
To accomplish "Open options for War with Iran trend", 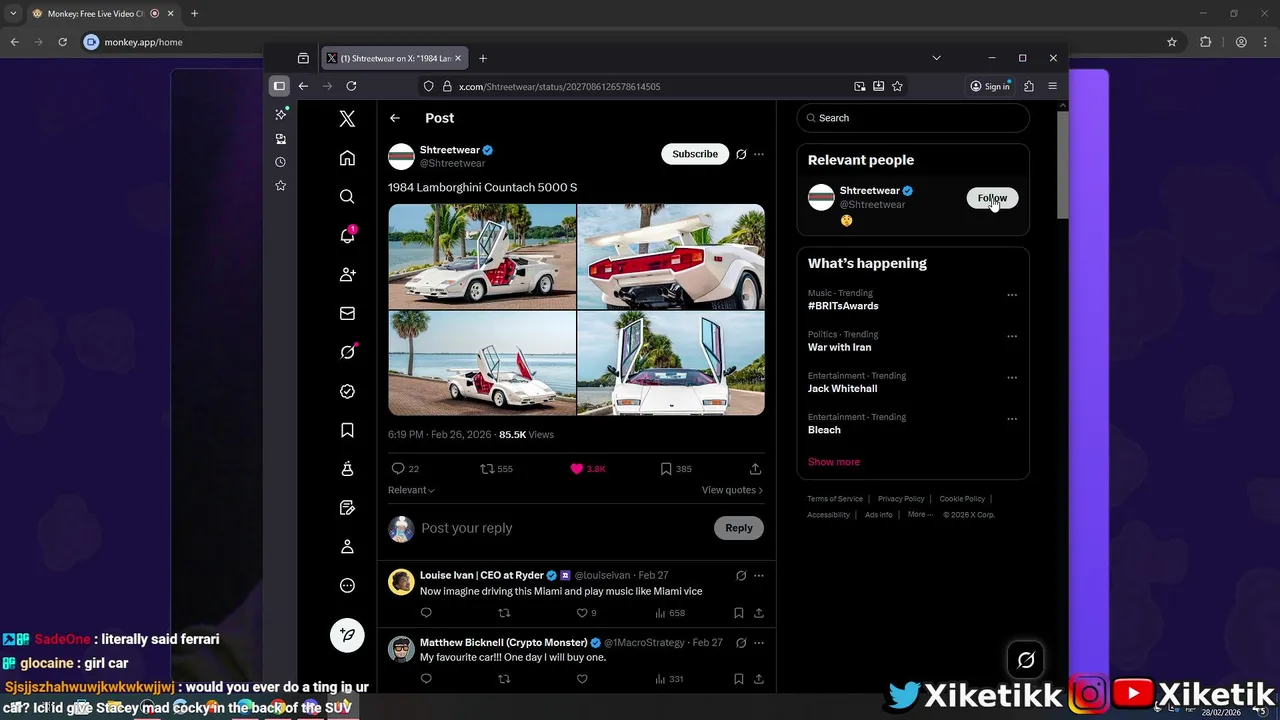I will coord(1012,337).
